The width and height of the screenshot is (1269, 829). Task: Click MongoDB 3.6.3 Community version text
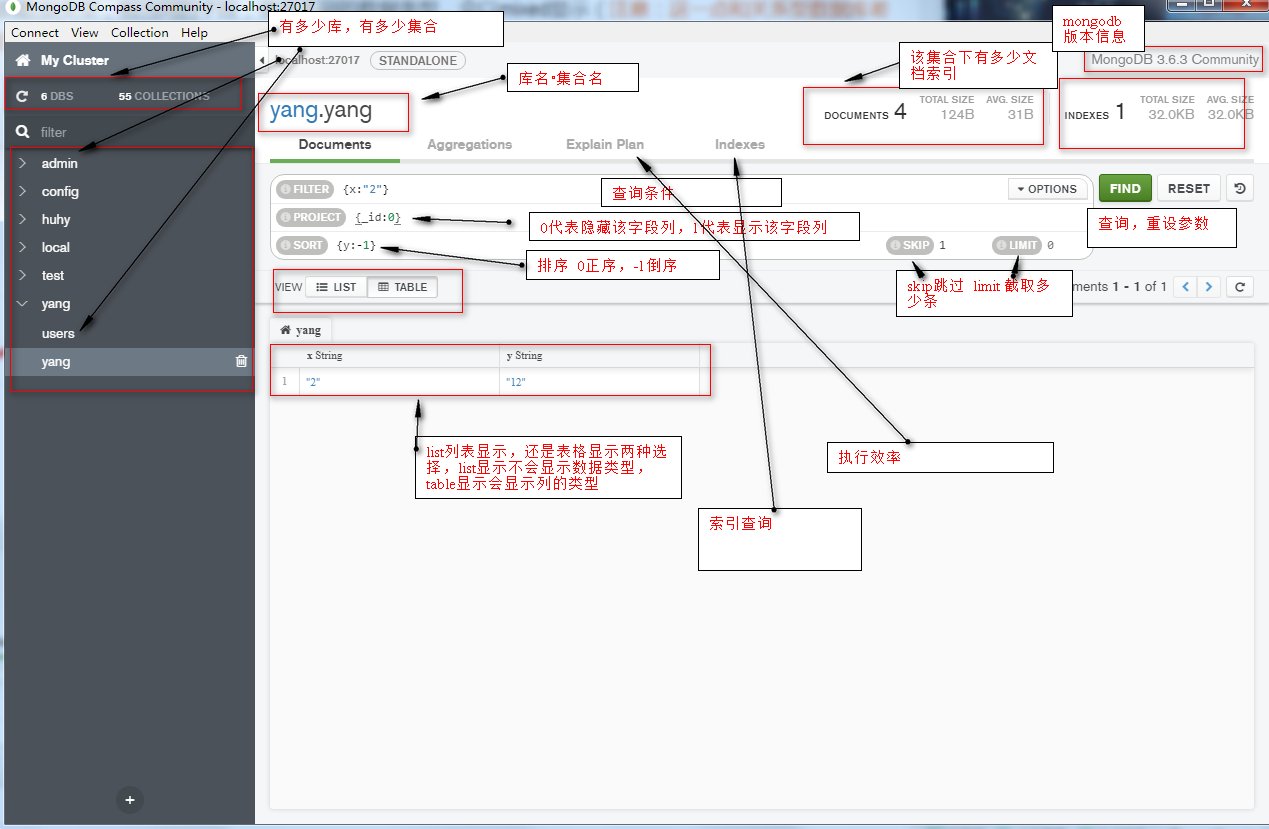point(1175,59)
